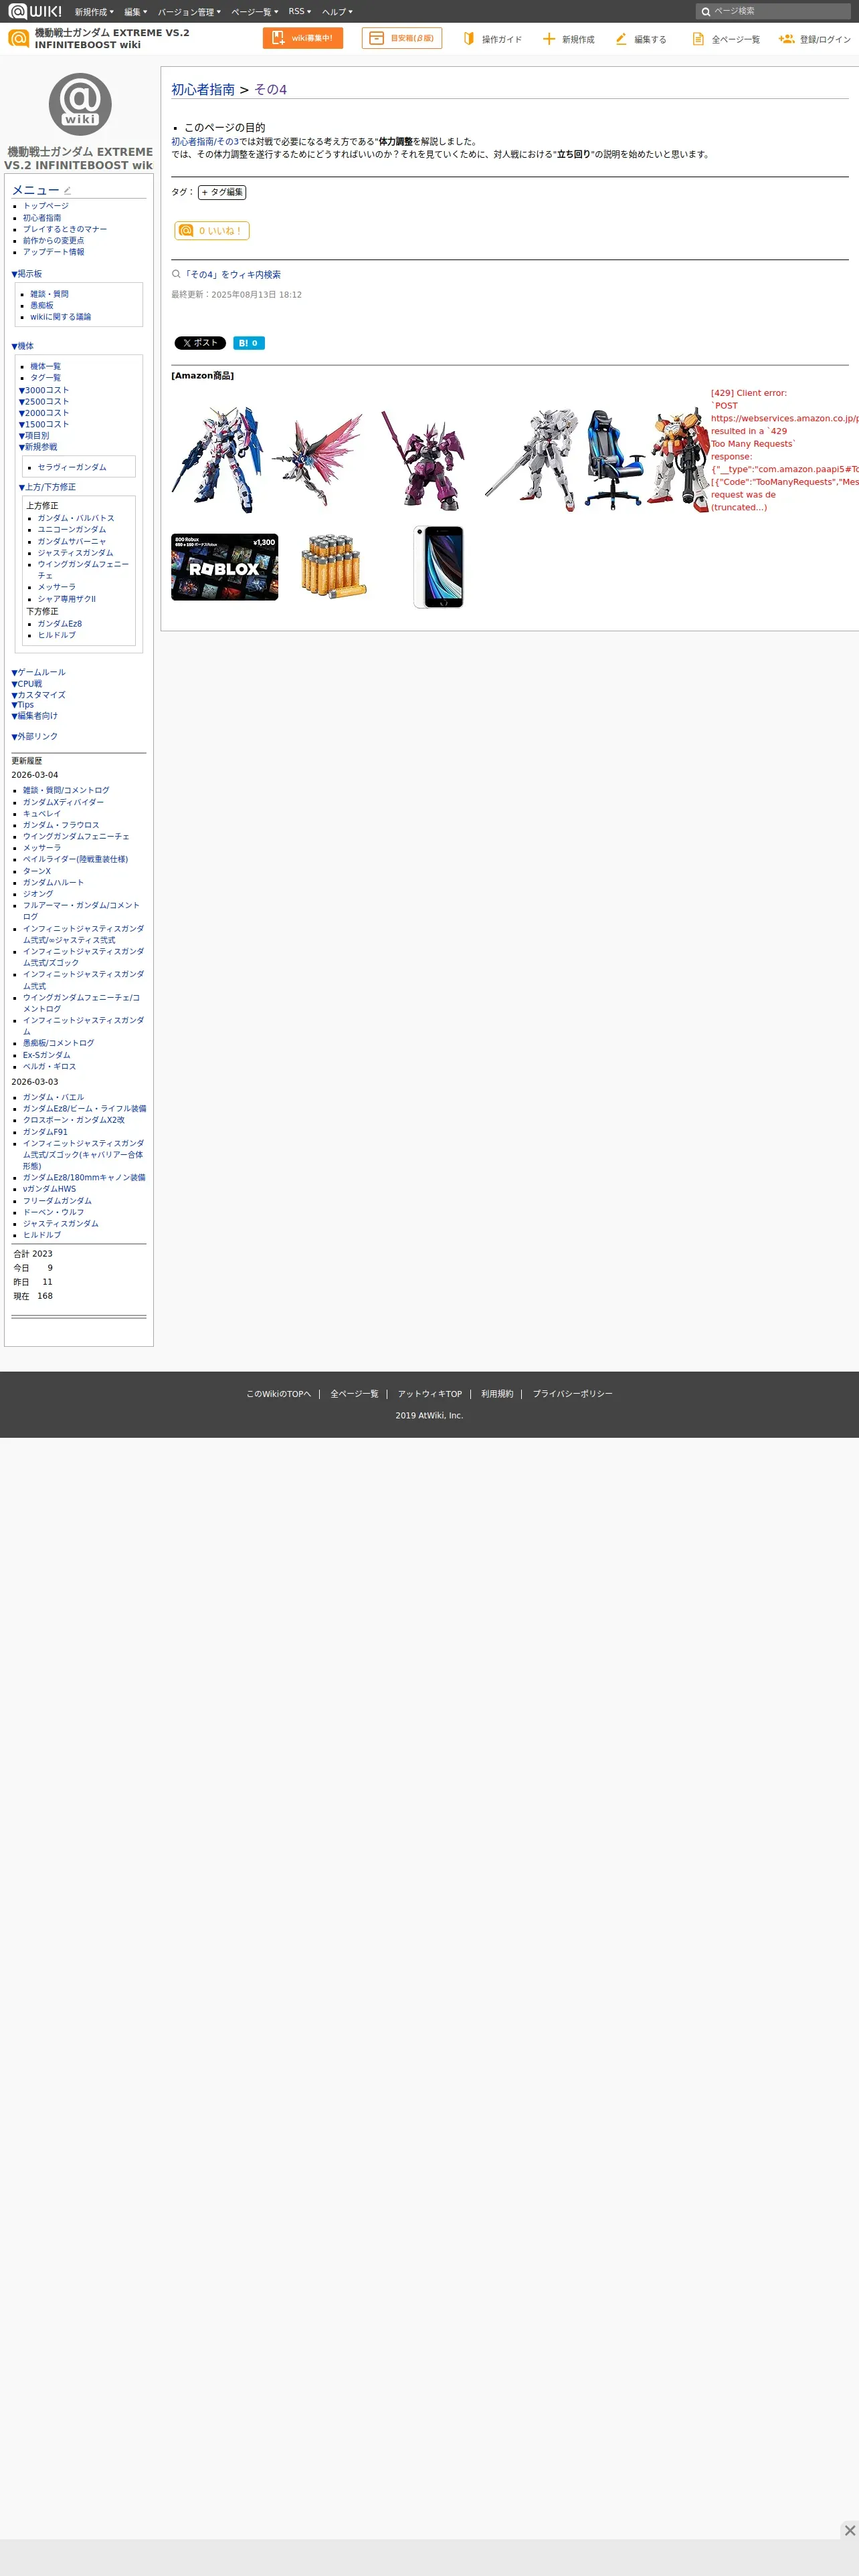
Task: Open the 初心者指南/その3 link in text
Action: 205,142
